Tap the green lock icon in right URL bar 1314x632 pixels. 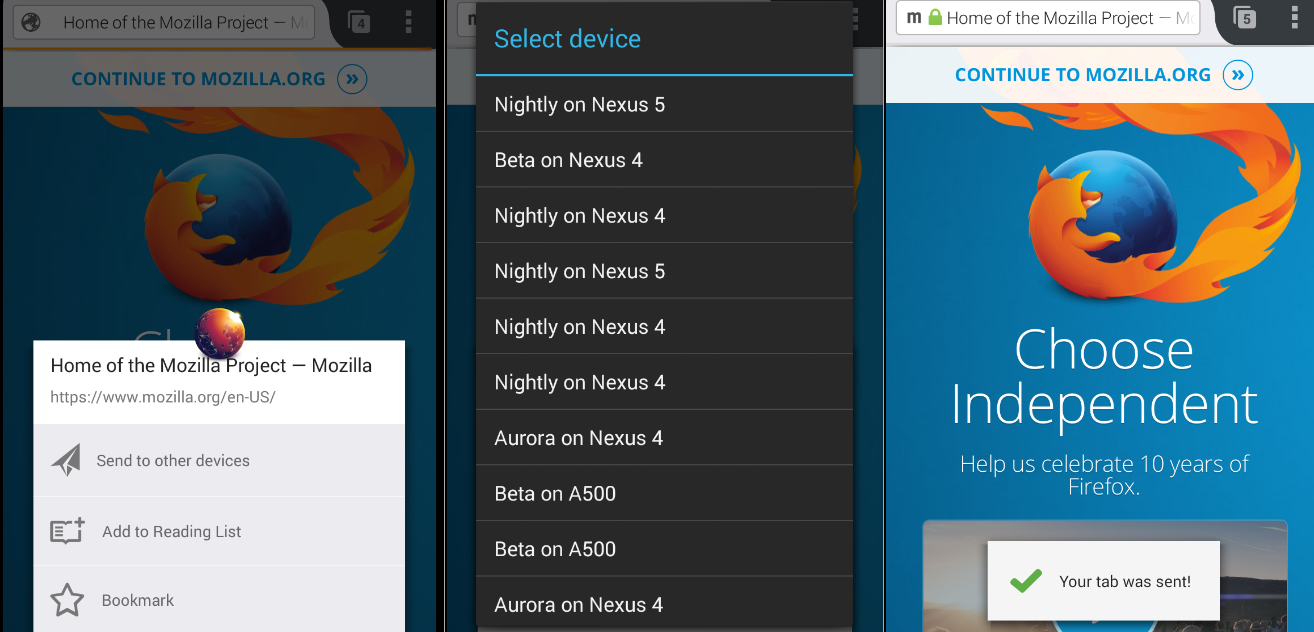click(x=935, y=18)
